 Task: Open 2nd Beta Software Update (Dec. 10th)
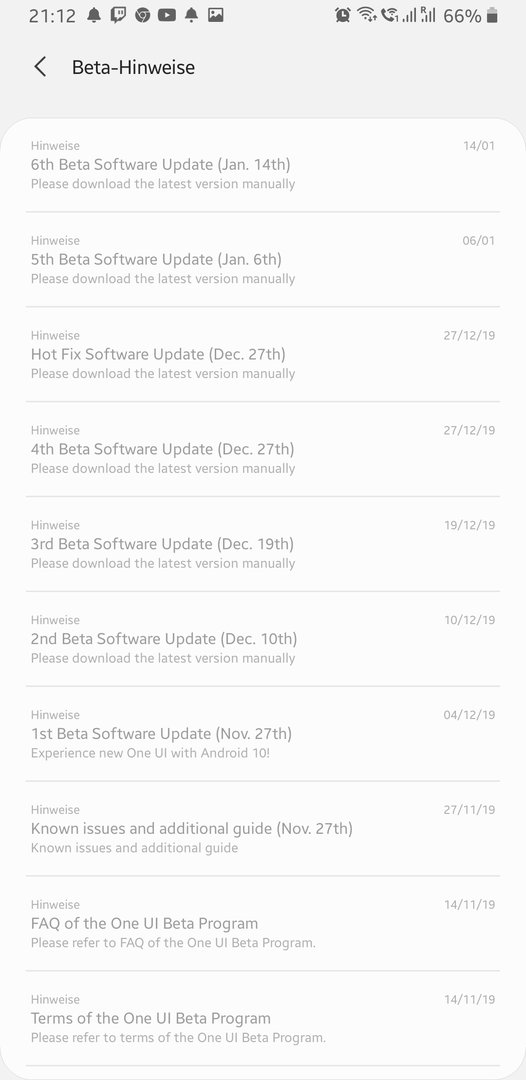coord(263,639)
